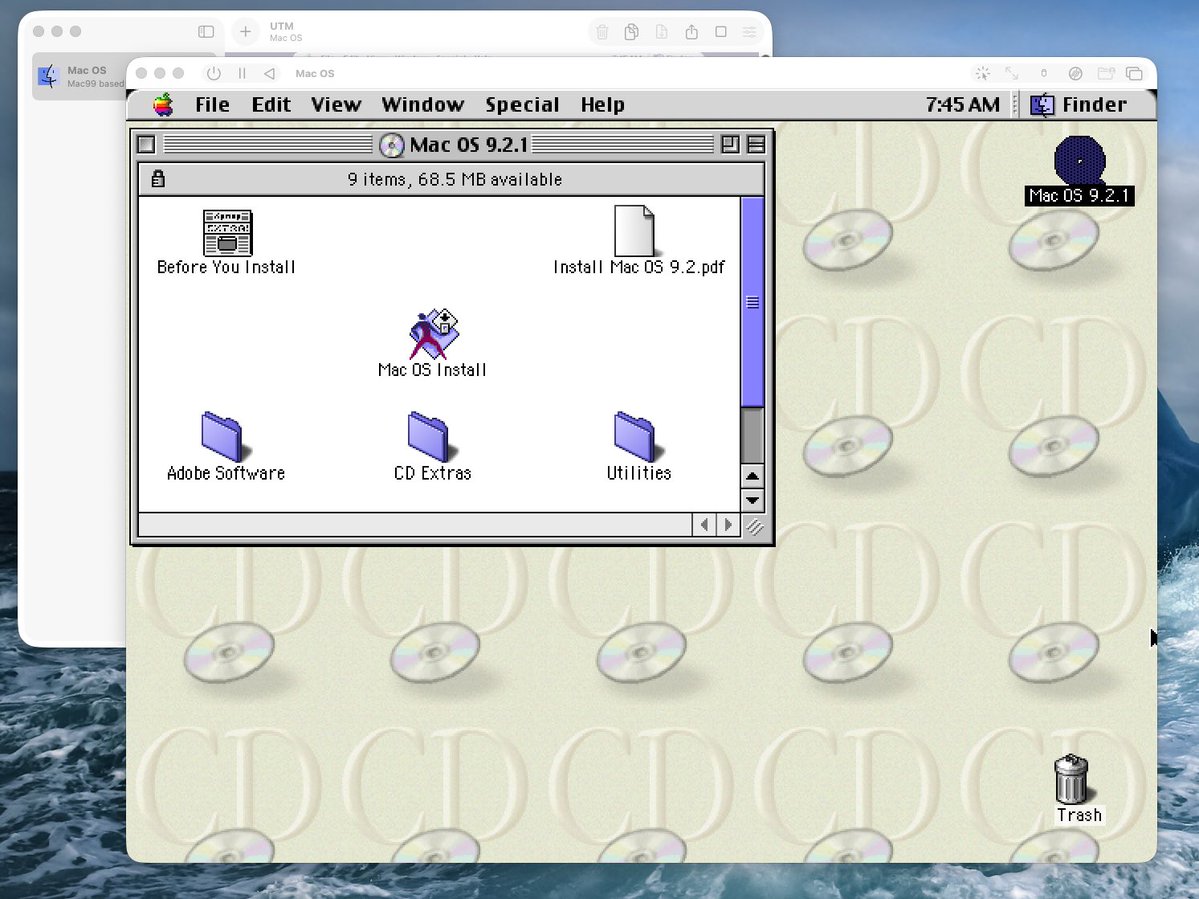Image resolution: width=1199 pixels, height=899 pixels.
Task: Click the collapse box of Mac OS 9.2.1 window
Action: pyautogui.click(x=756, y=144)
